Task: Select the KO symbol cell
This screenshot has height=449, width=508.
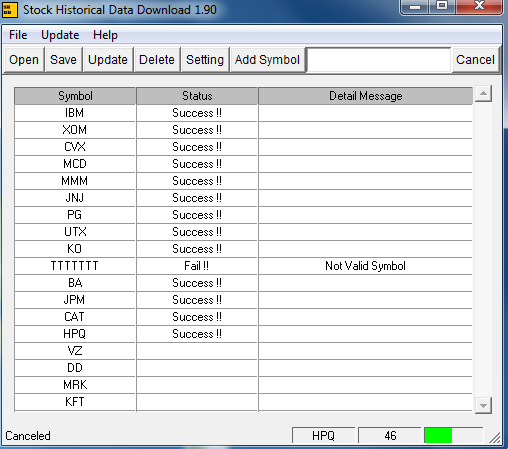Action: click(x=75, y=249)
